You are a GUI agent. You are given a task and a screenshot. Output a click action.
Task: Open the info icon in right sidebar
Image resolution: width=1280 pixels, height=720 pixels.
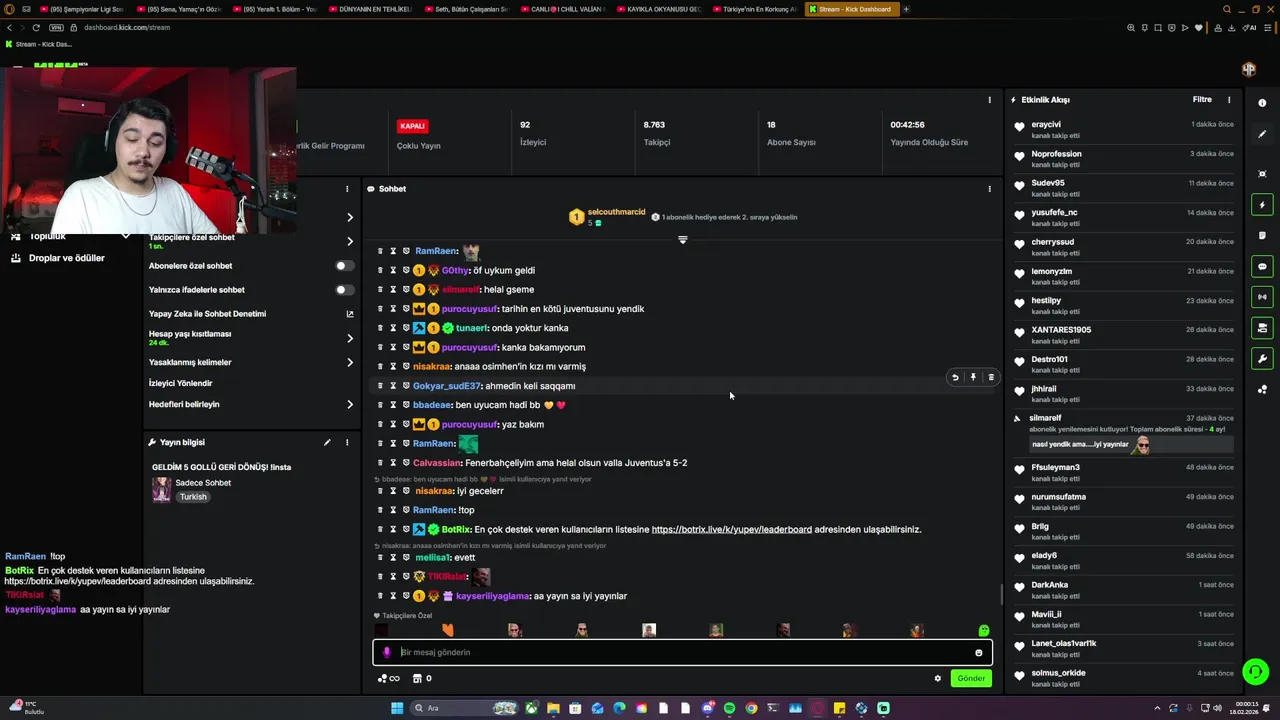(x=1262, y=103)
